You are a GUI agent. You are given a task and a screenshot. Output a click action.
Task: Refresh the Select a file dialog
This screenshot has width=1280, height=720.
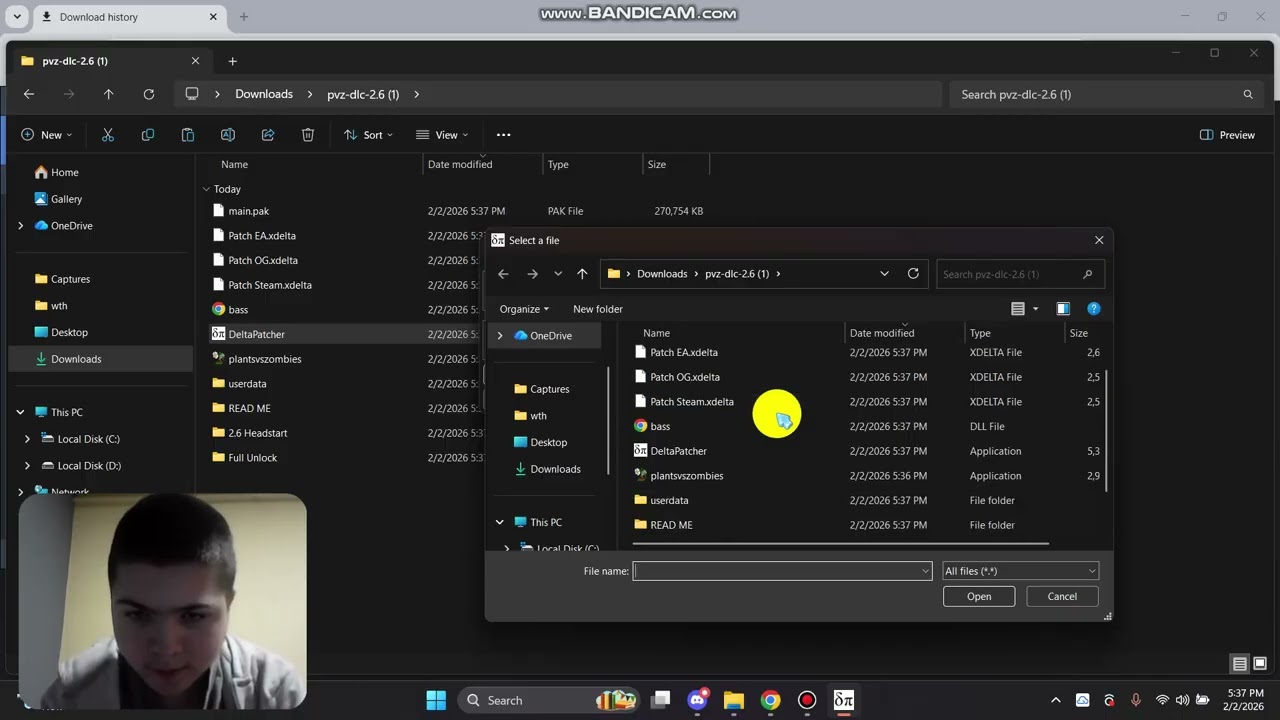[x=913, y=273]
